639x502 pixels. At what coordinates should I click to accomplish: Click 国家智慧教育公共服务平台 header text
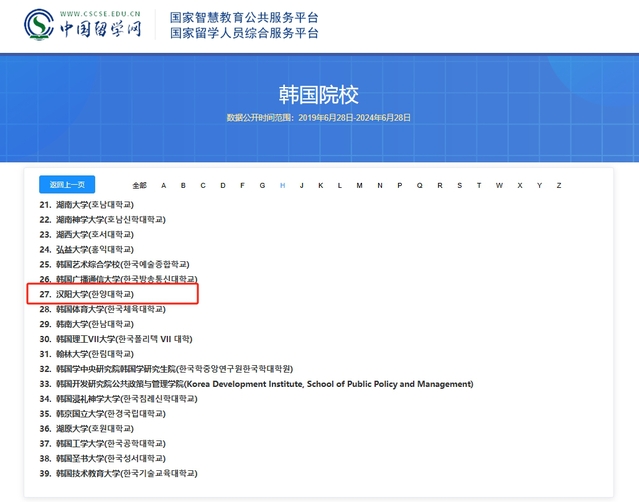click(244, 18)
